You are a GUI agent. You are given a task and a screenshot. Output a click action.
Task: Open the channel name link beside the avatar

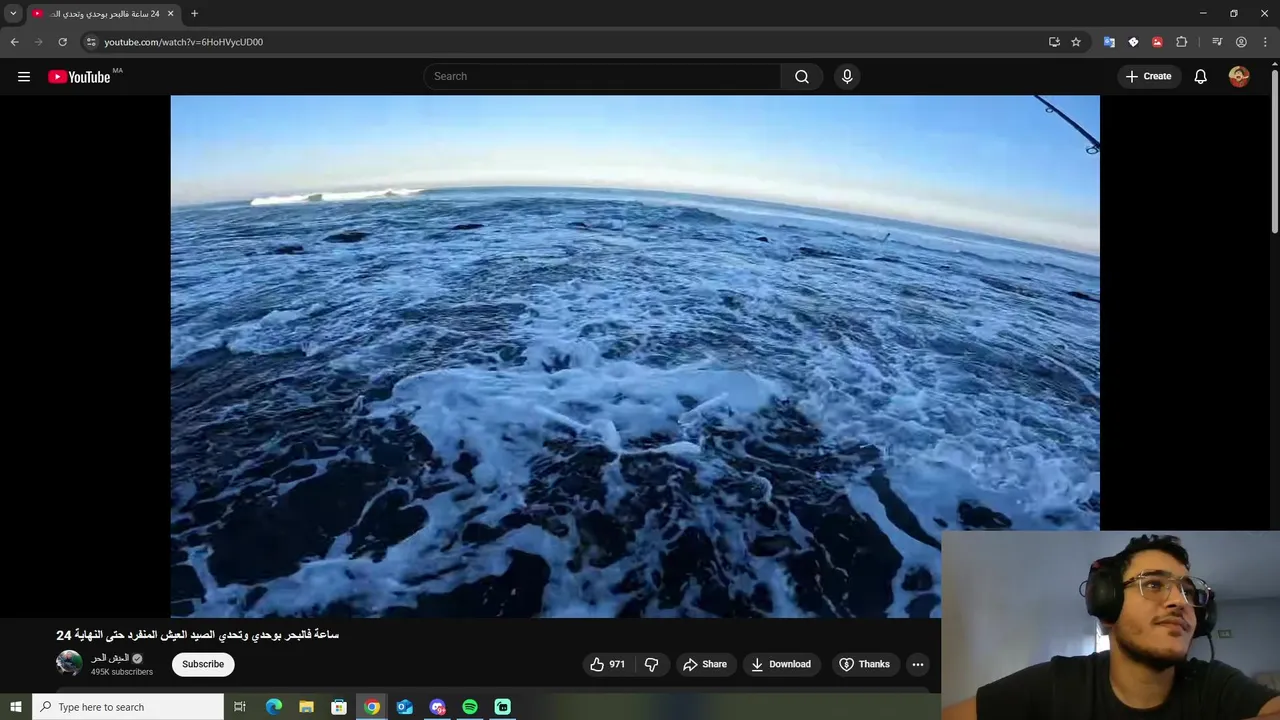pyautogui.click(x=110, y=658)
